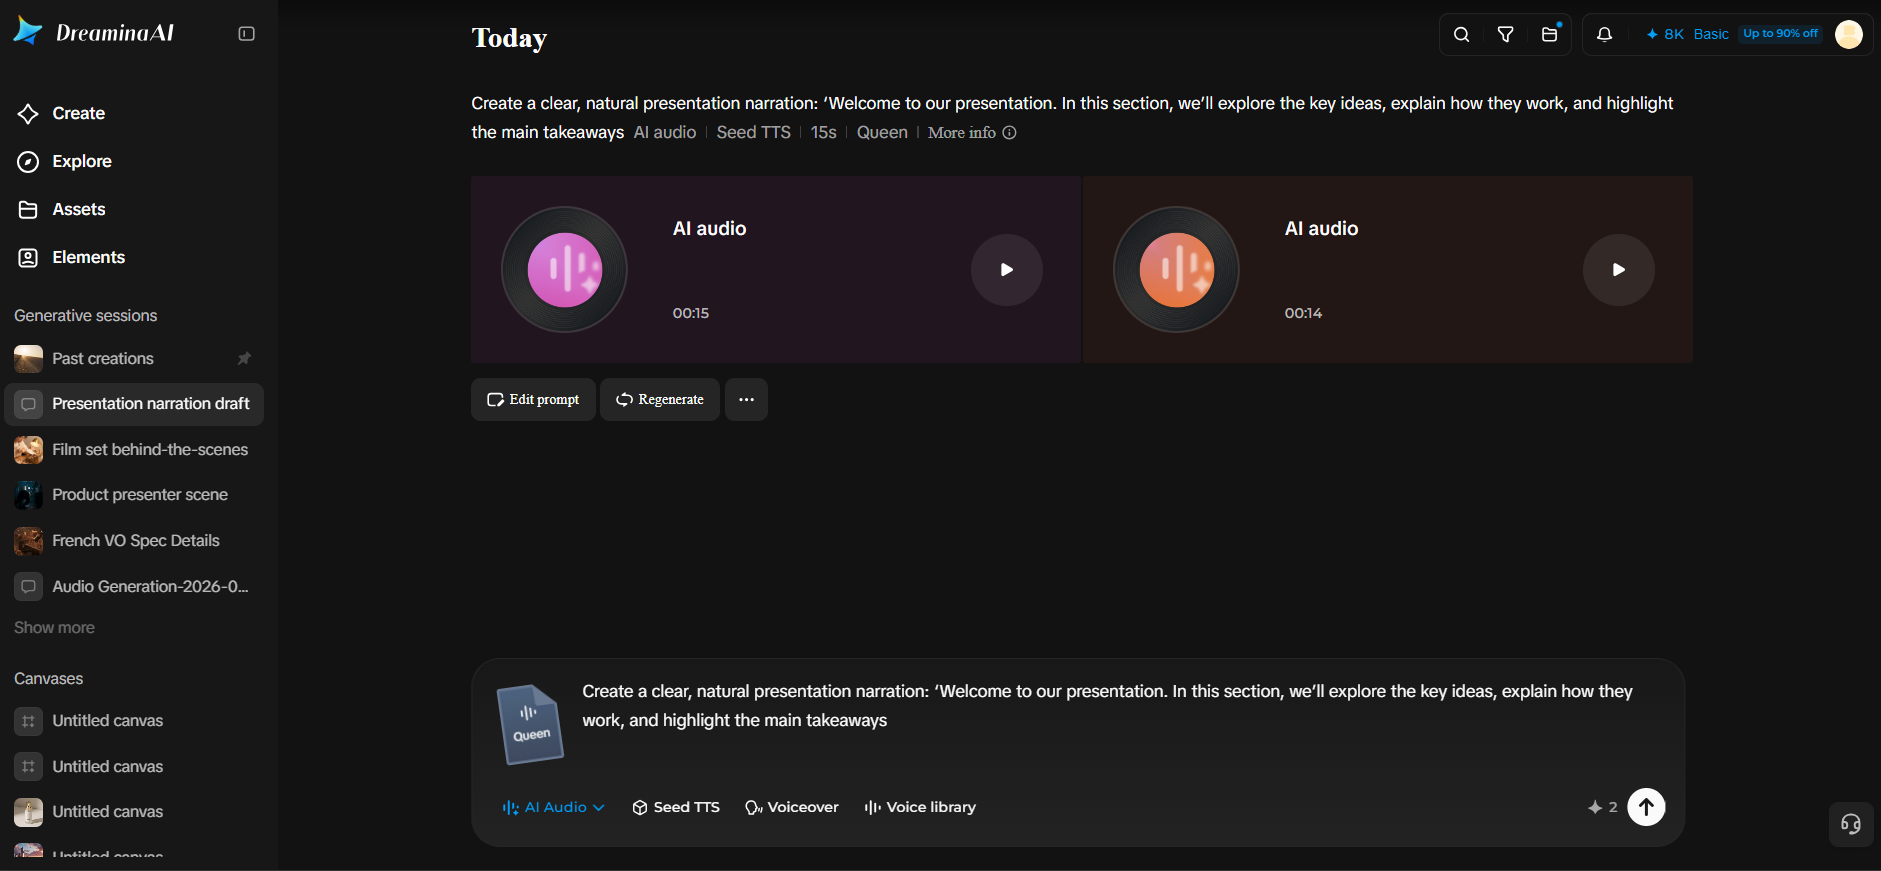This screenshot has width=1881, height=871.
Task: Open Audio Generation-2026 session
Action: click(x=134, y=587)
